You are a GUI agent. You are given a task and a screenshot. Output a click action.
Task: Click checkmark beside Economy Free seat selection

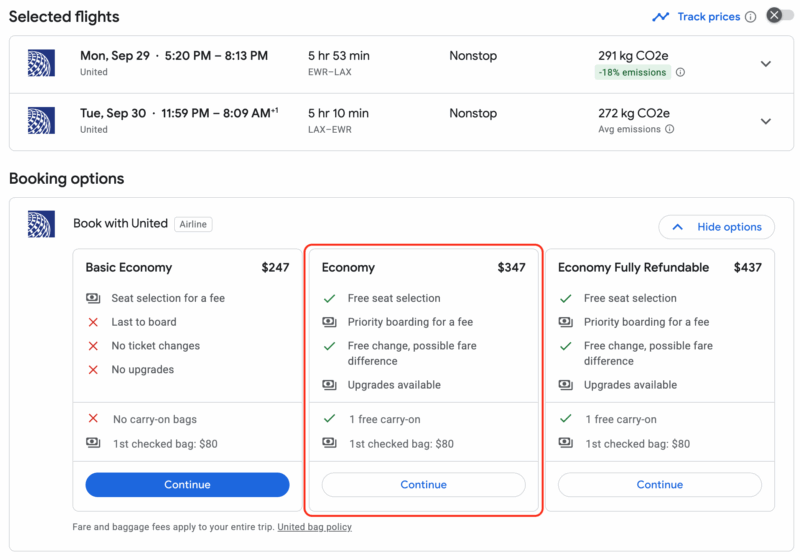(330, 298)
